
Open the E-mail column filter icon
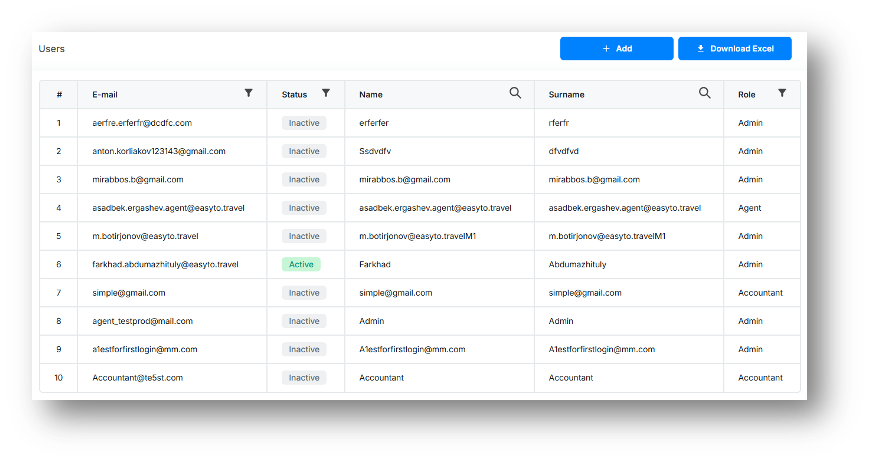(249, 93)
